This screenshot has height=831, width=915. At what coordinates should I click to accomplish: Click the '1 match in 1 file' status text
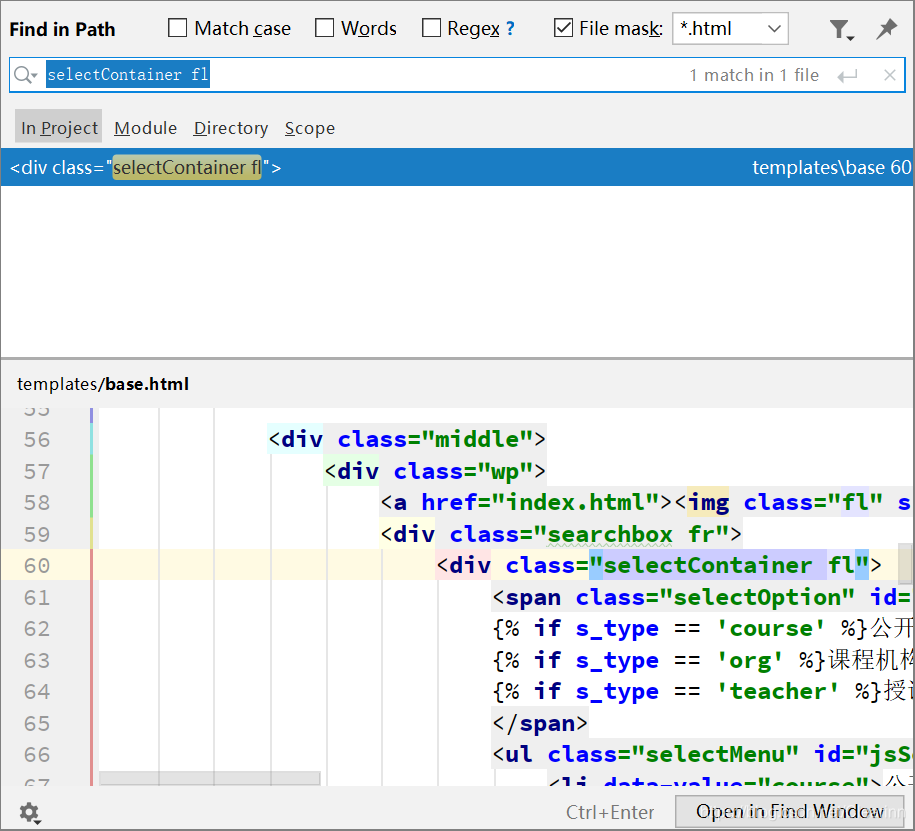coord(754,75)
